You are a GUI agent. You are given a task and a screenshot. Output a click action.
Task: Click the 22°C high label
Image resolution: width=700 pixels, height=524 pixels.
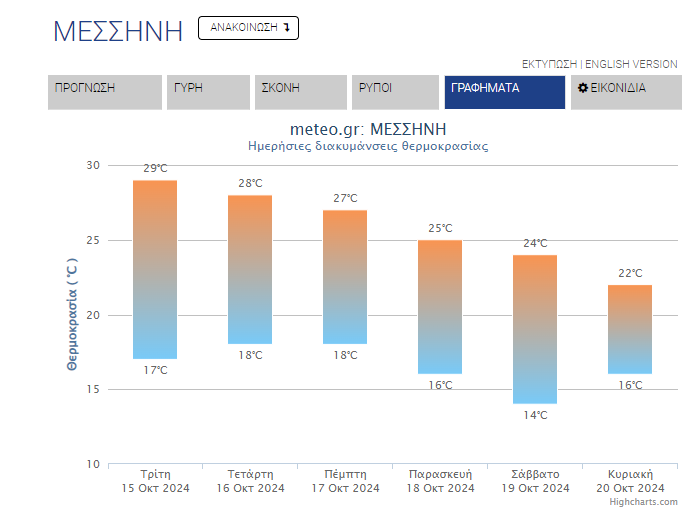[630, 273]
